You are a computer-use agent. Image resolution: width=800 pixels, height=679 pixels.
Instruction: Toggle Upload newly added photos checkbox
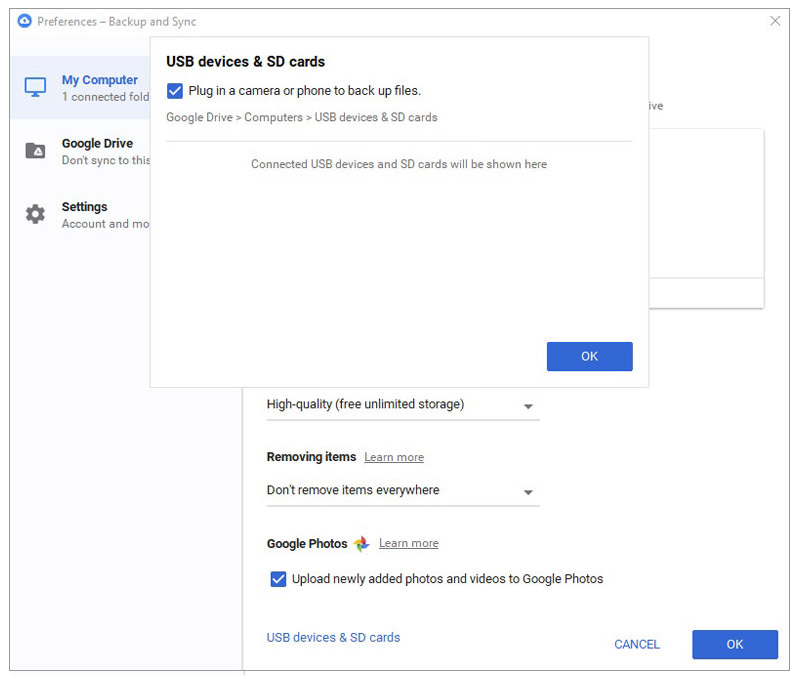[x=278, y=580]
